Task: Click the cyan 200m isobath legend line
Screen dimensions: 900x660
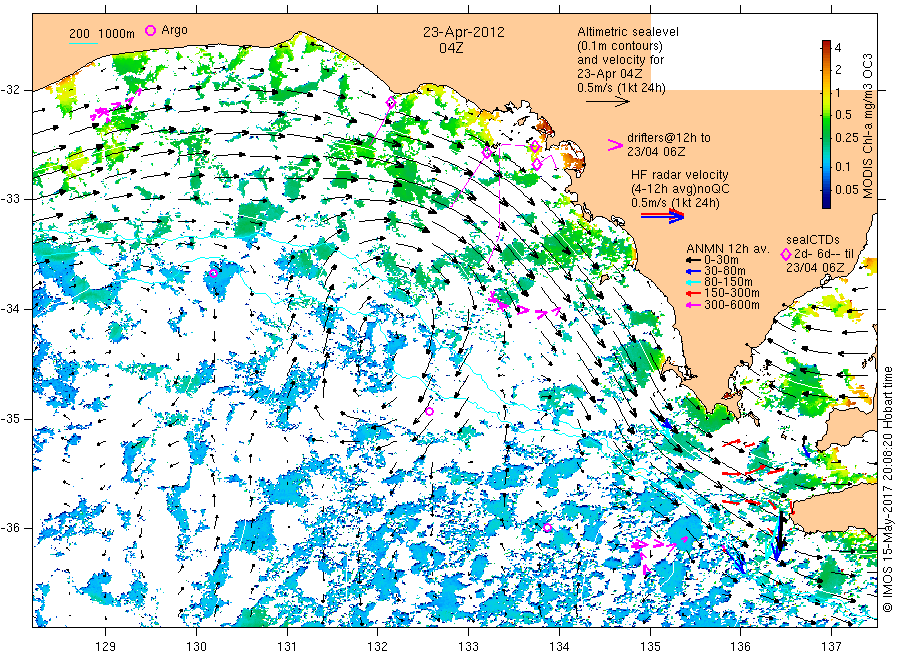Action: (x=83, y=43)
